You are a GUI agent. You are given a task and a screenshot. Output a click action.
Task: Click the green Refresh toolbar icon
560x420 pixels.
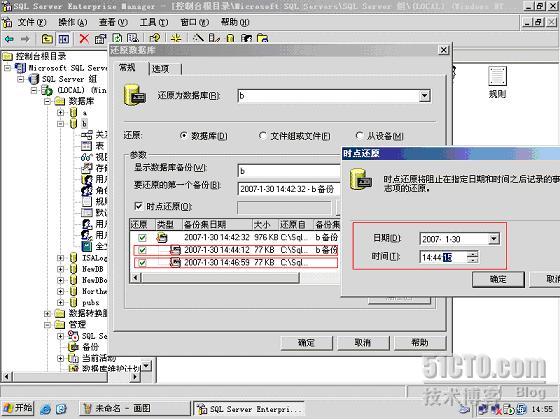pos(117,38)
